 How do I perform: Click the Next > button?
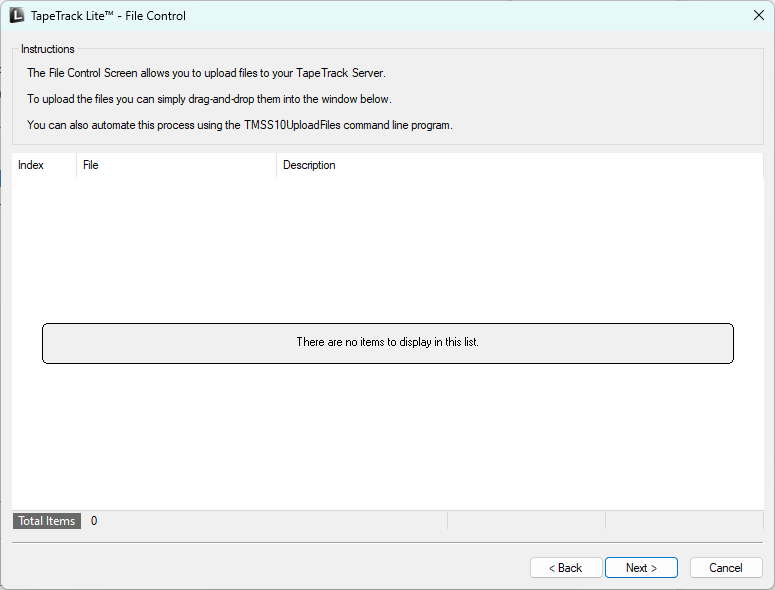tap(641, 568)
